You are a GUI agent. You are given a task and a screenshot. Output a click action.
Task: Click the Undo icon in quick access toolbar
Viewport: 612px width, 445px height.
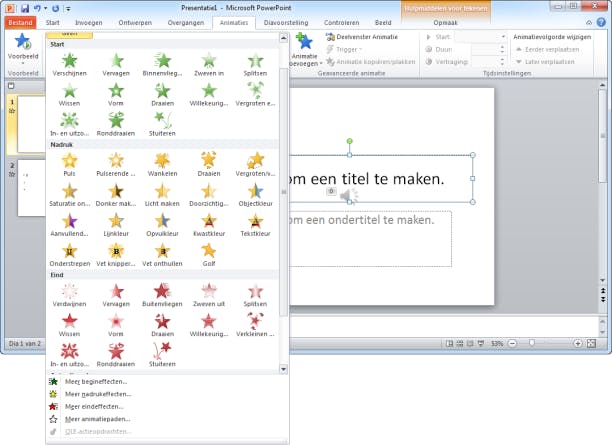pyautogui.click(x=37, y=8)
